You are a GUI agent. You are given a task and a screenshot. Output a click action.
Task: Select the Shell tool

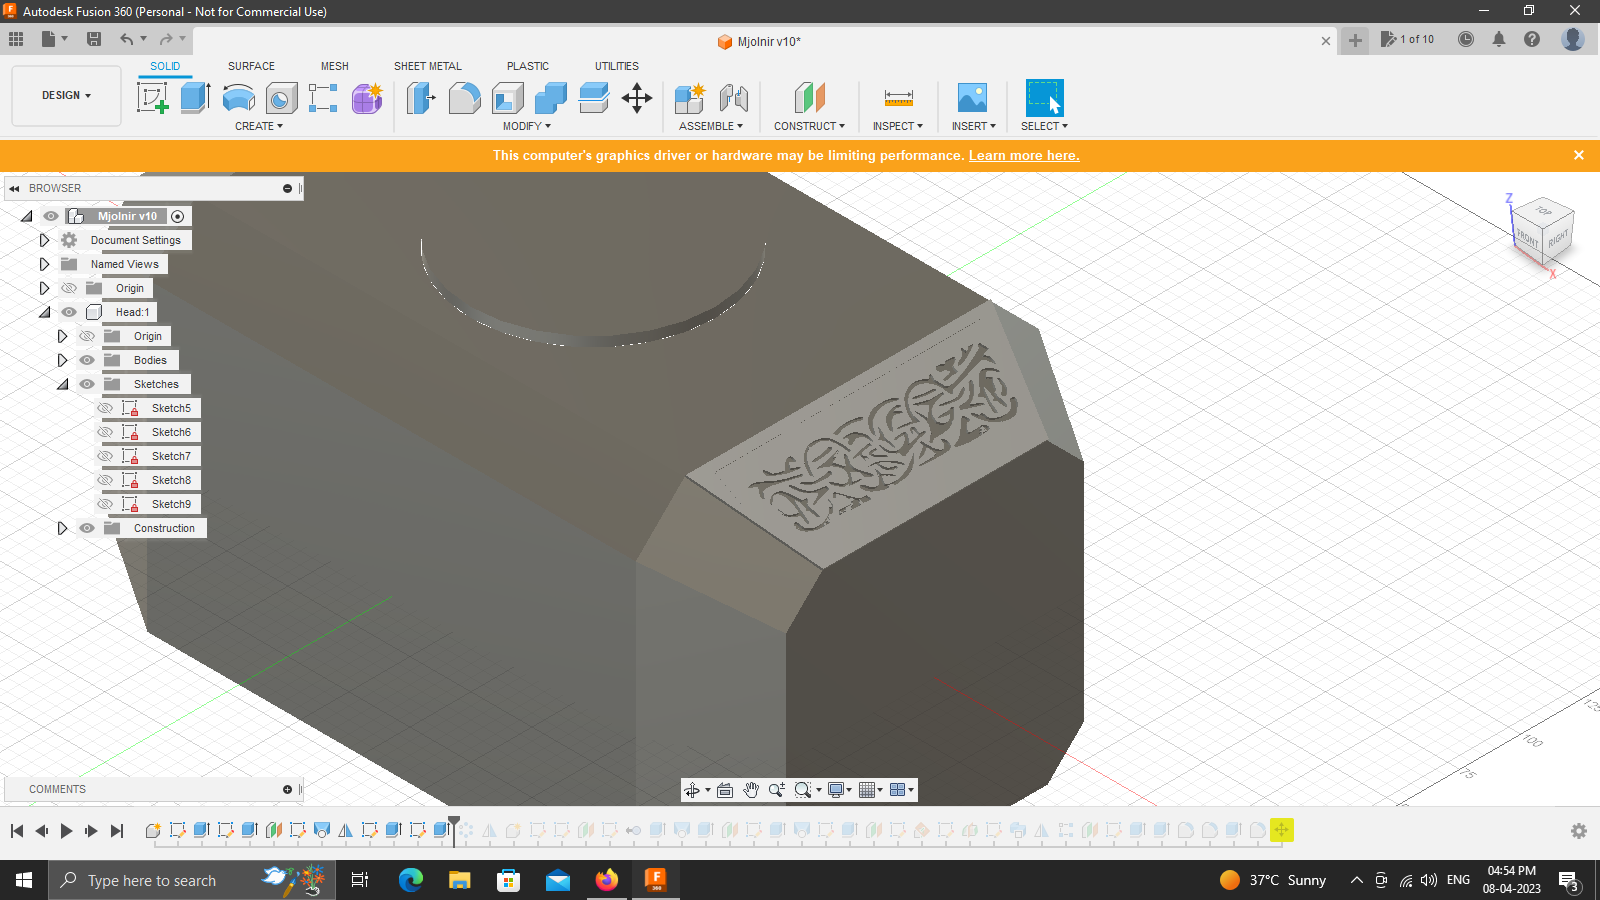507,97
